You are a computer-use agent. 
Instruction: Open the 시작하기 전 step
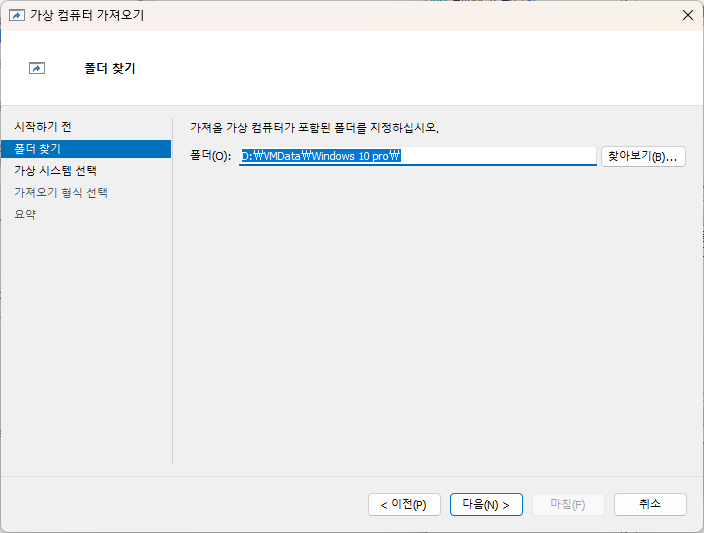point(43,127)
